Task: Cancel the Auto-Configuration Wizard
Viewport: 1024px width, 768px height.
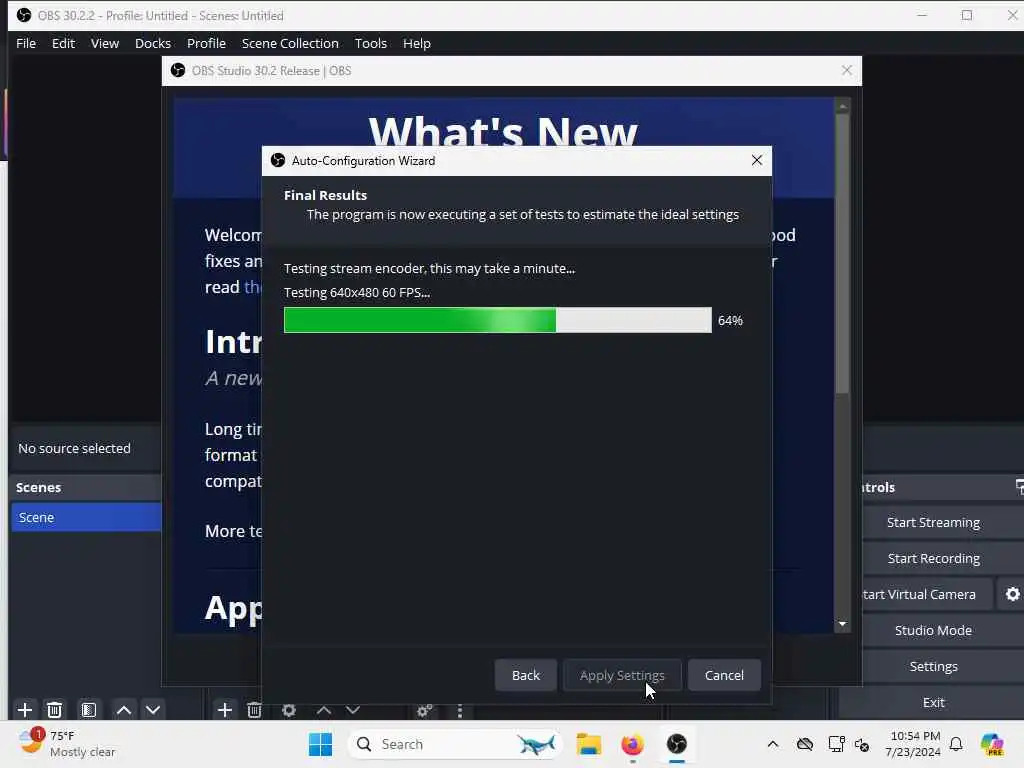Action: point(724,675)
